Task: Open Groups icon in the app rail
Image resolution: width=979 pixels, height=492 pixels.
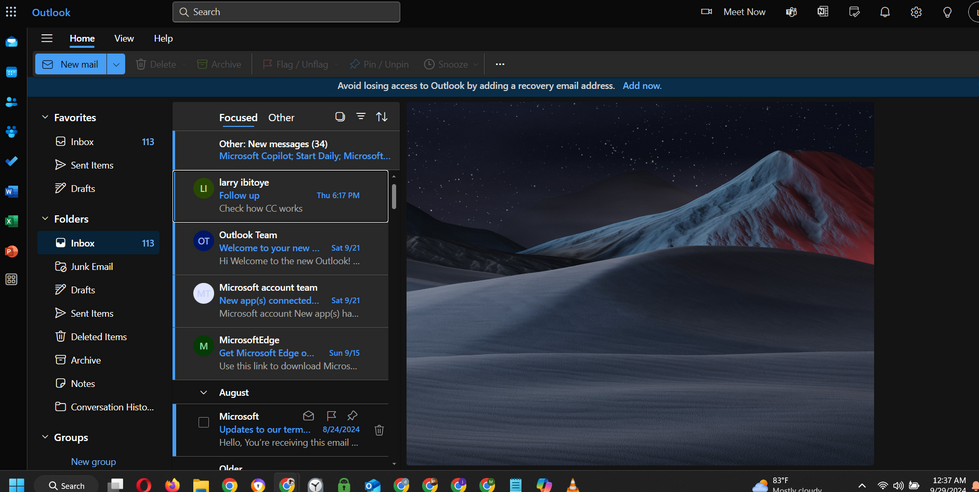Action: (11, 132)
